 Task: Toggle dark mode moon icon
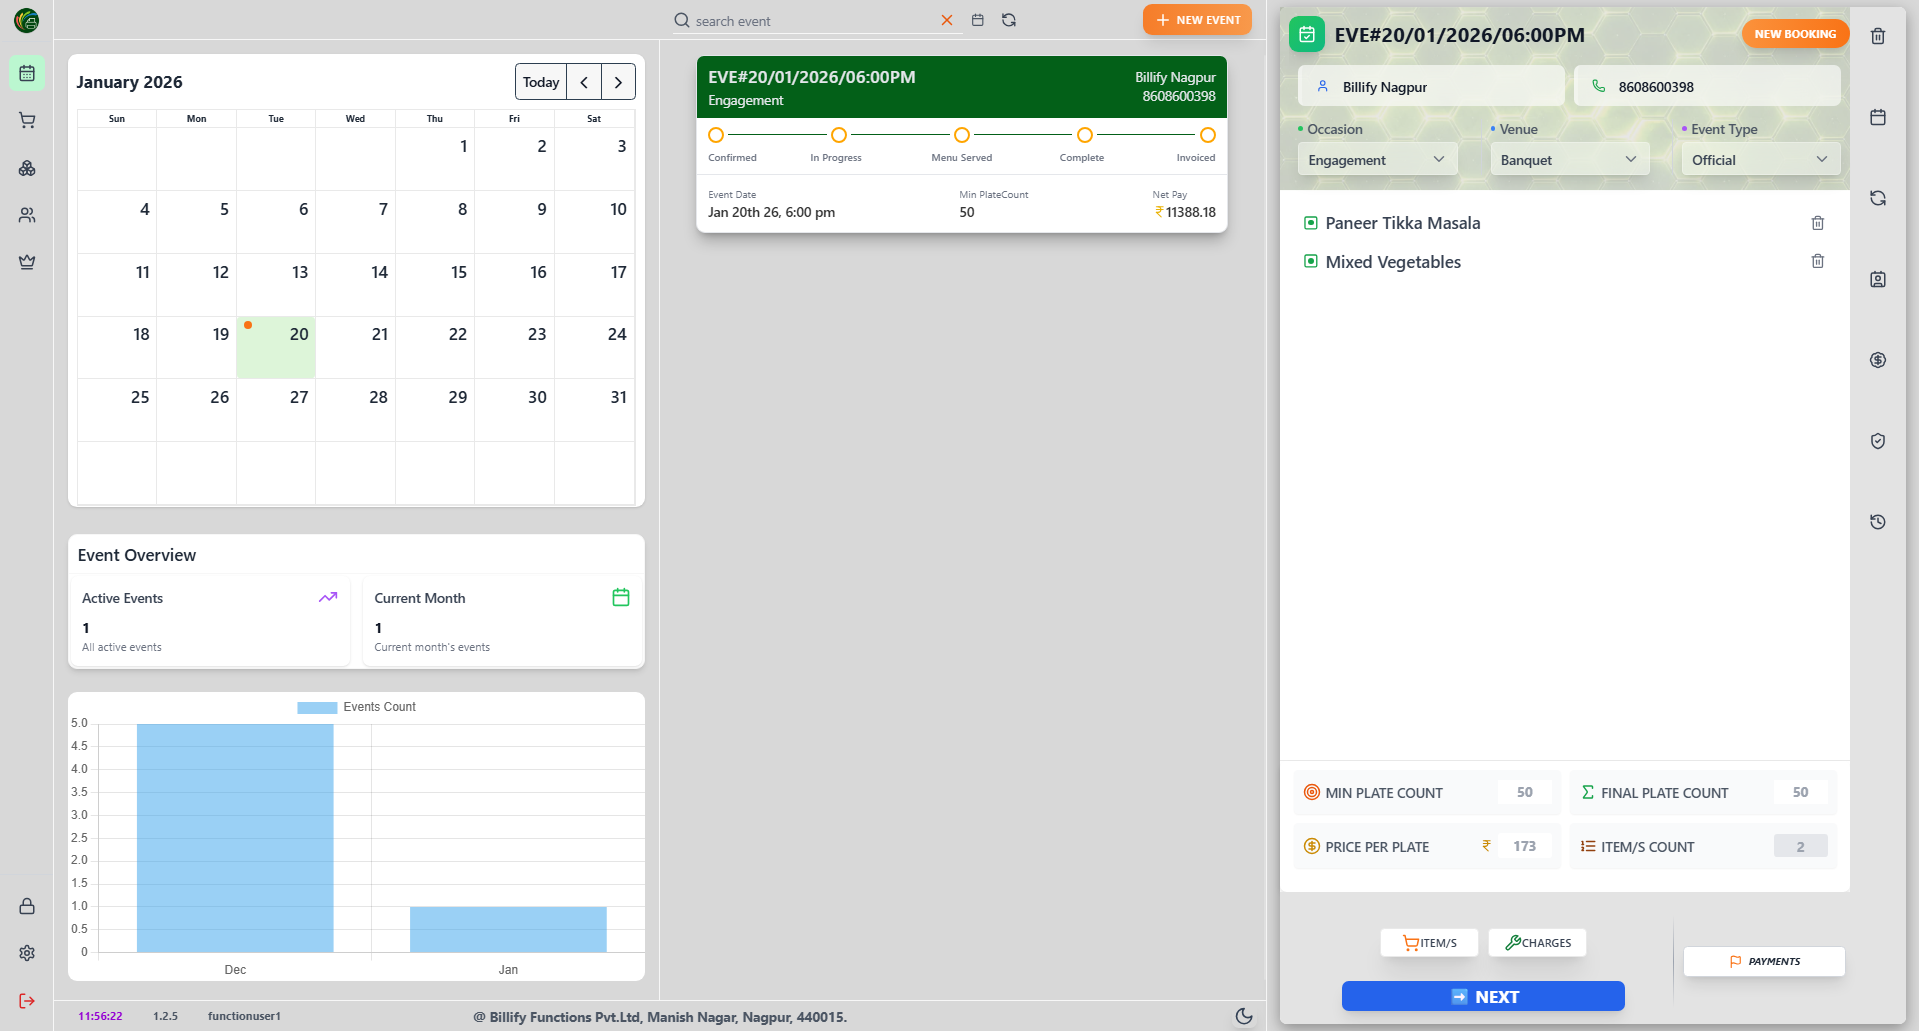click(x=1244, y=1016)
